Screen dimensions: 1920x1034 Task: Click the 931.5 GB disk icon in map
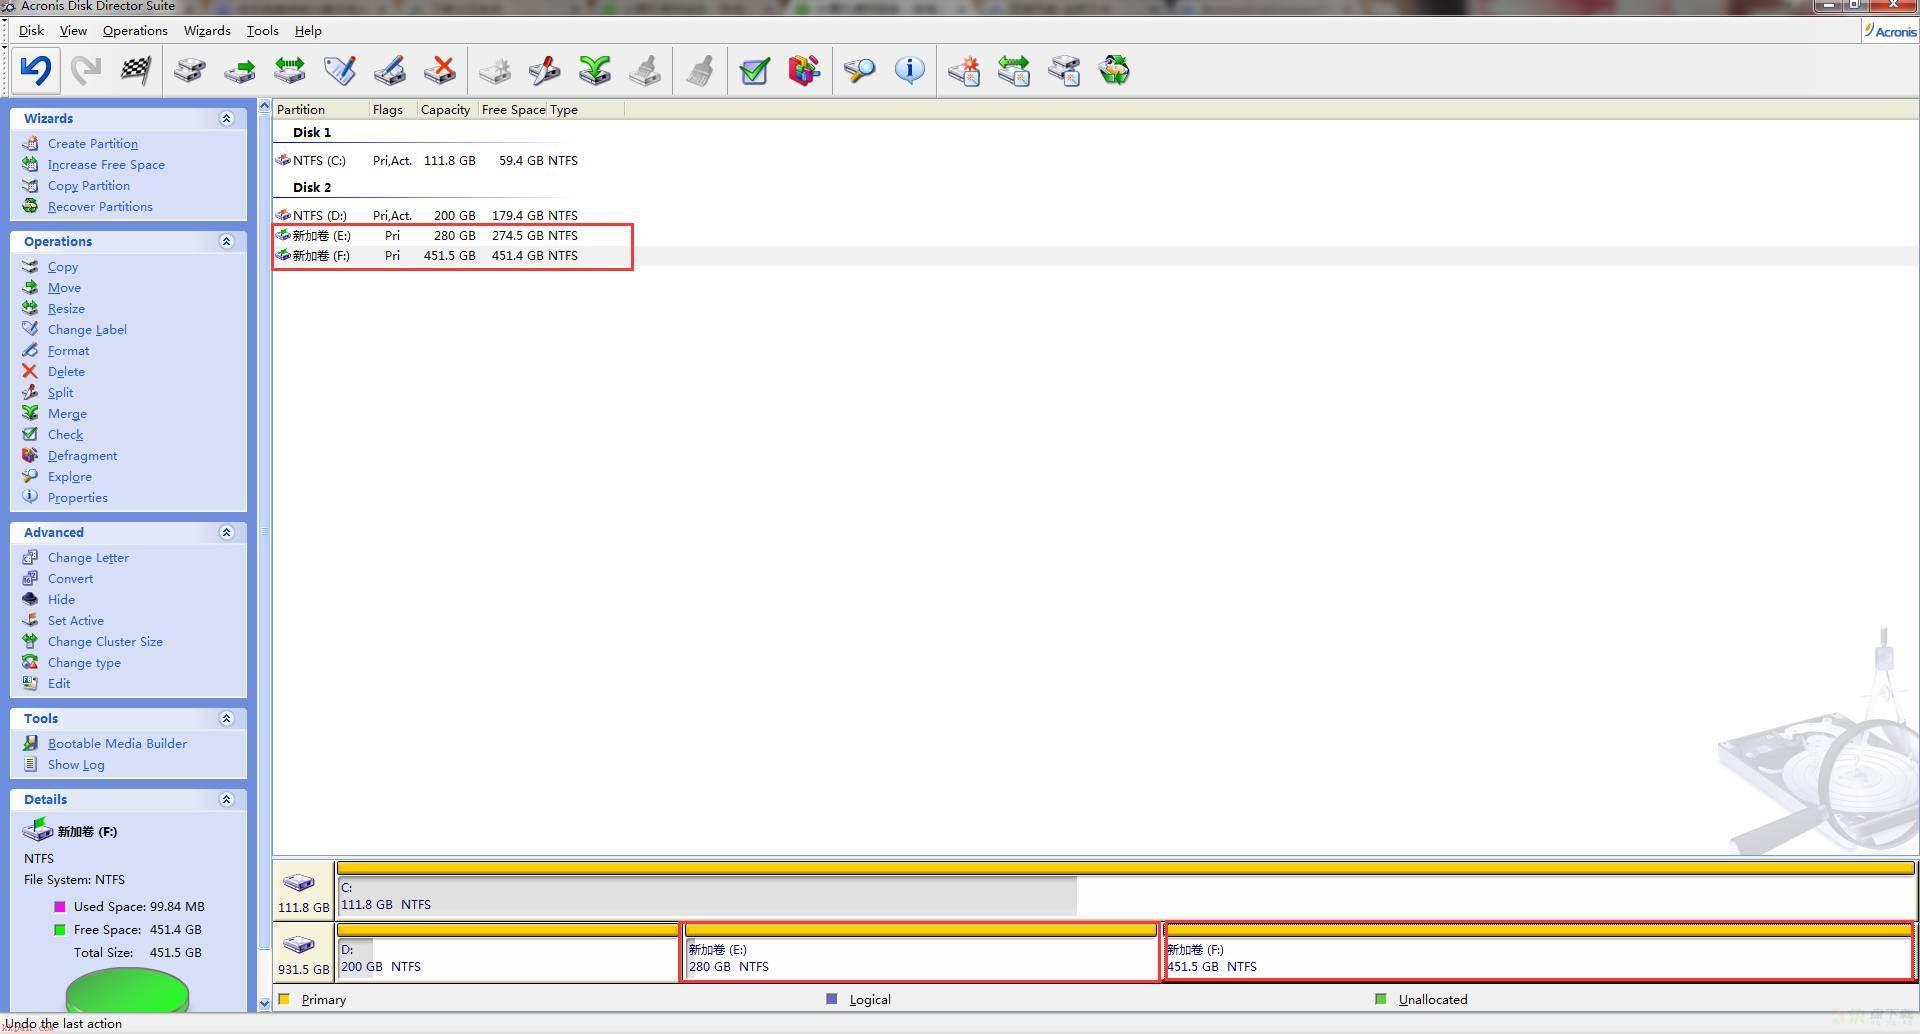[299, 944]
